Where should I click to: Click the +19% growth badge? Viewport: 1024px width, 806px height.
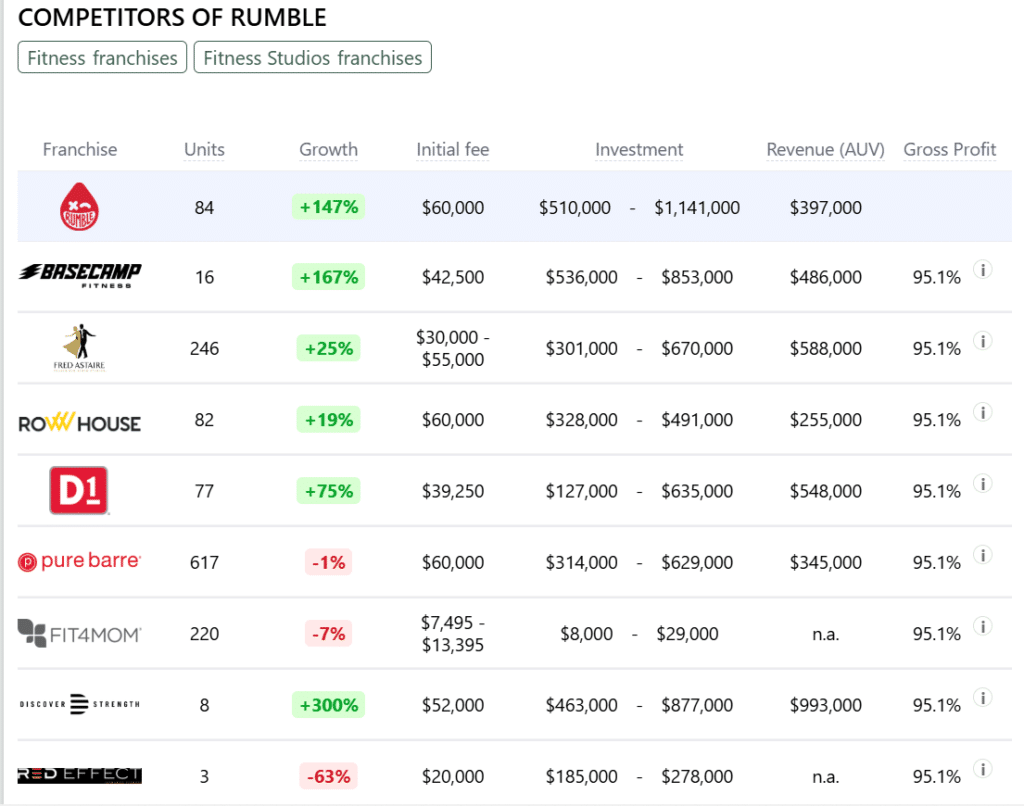tap(328, 419)
